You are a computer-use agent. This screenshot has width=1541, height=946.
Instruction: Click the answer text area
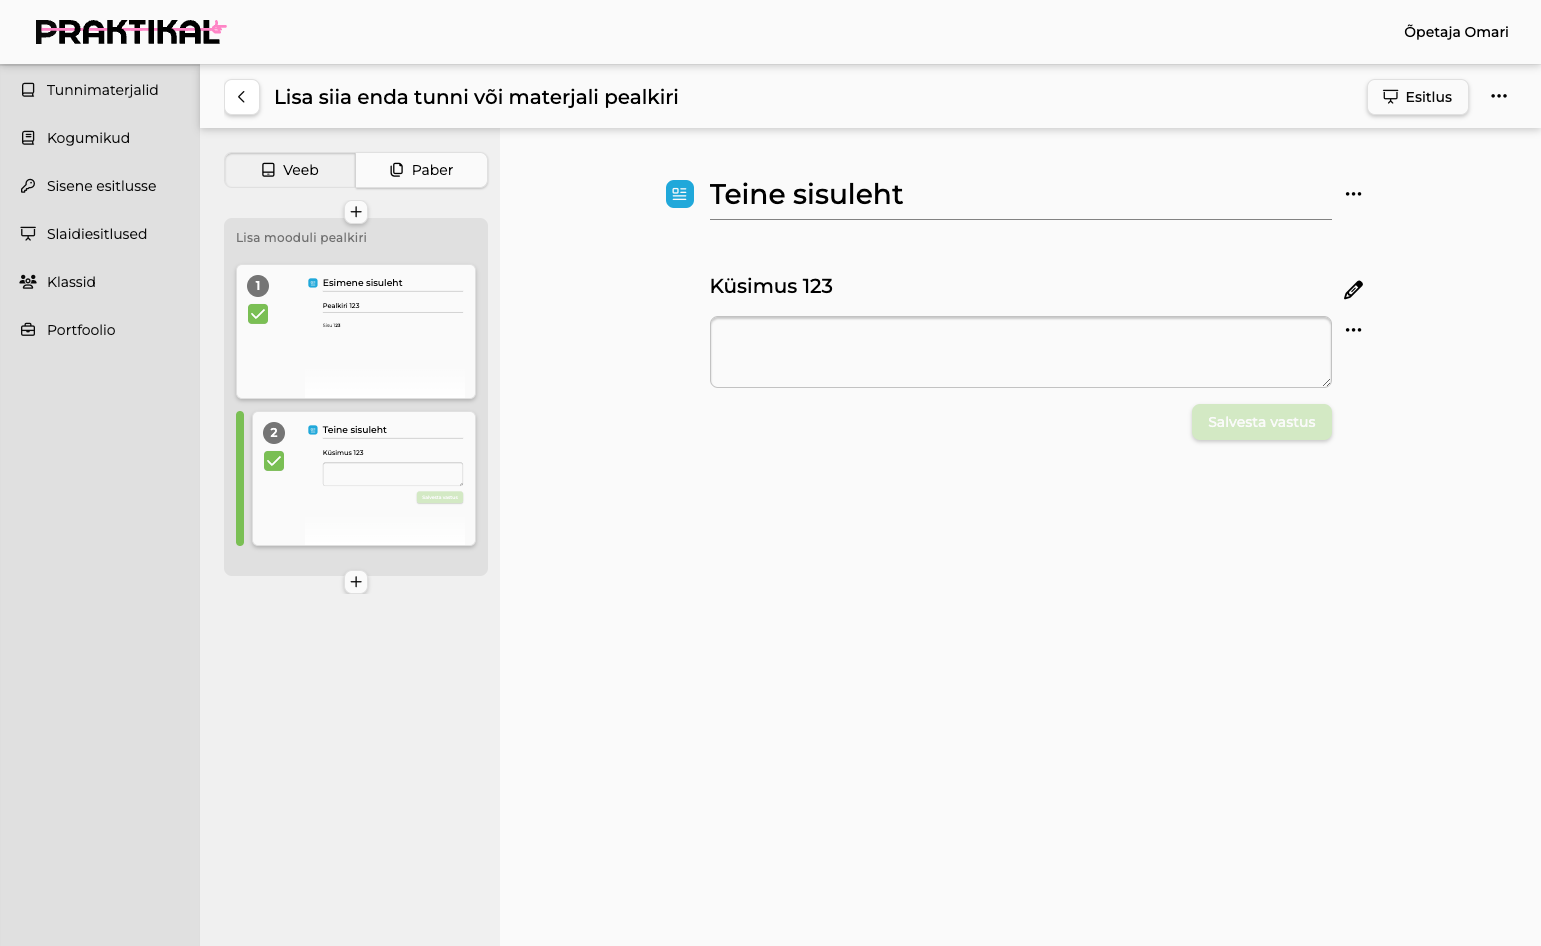tap(1020, 352)
